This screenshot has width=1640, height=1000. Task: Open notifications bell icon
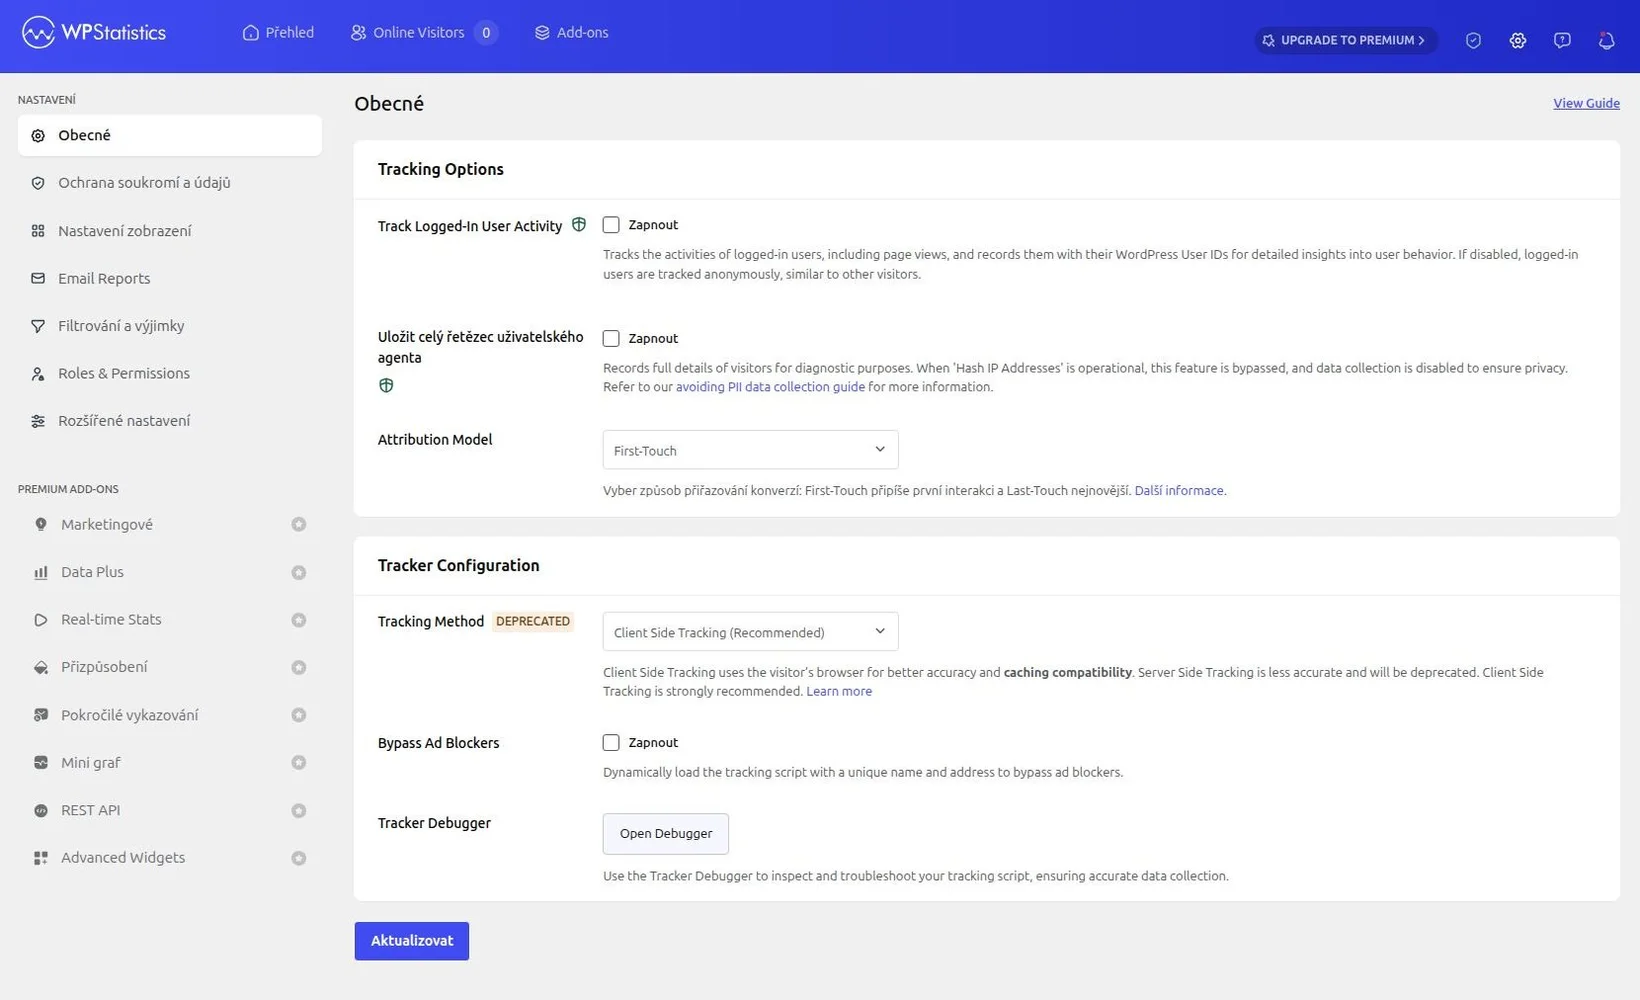coord(1606,40)
